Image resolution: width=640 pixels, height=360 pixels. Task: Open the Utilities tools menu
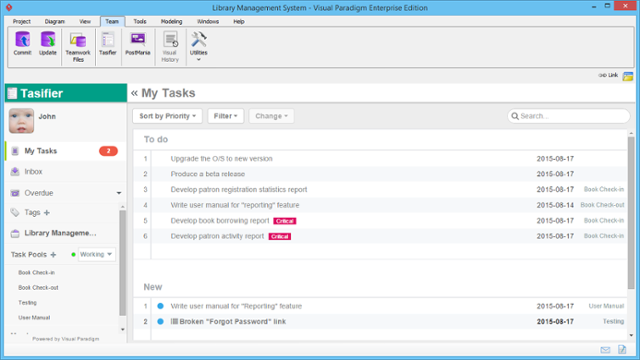point(198,46)
